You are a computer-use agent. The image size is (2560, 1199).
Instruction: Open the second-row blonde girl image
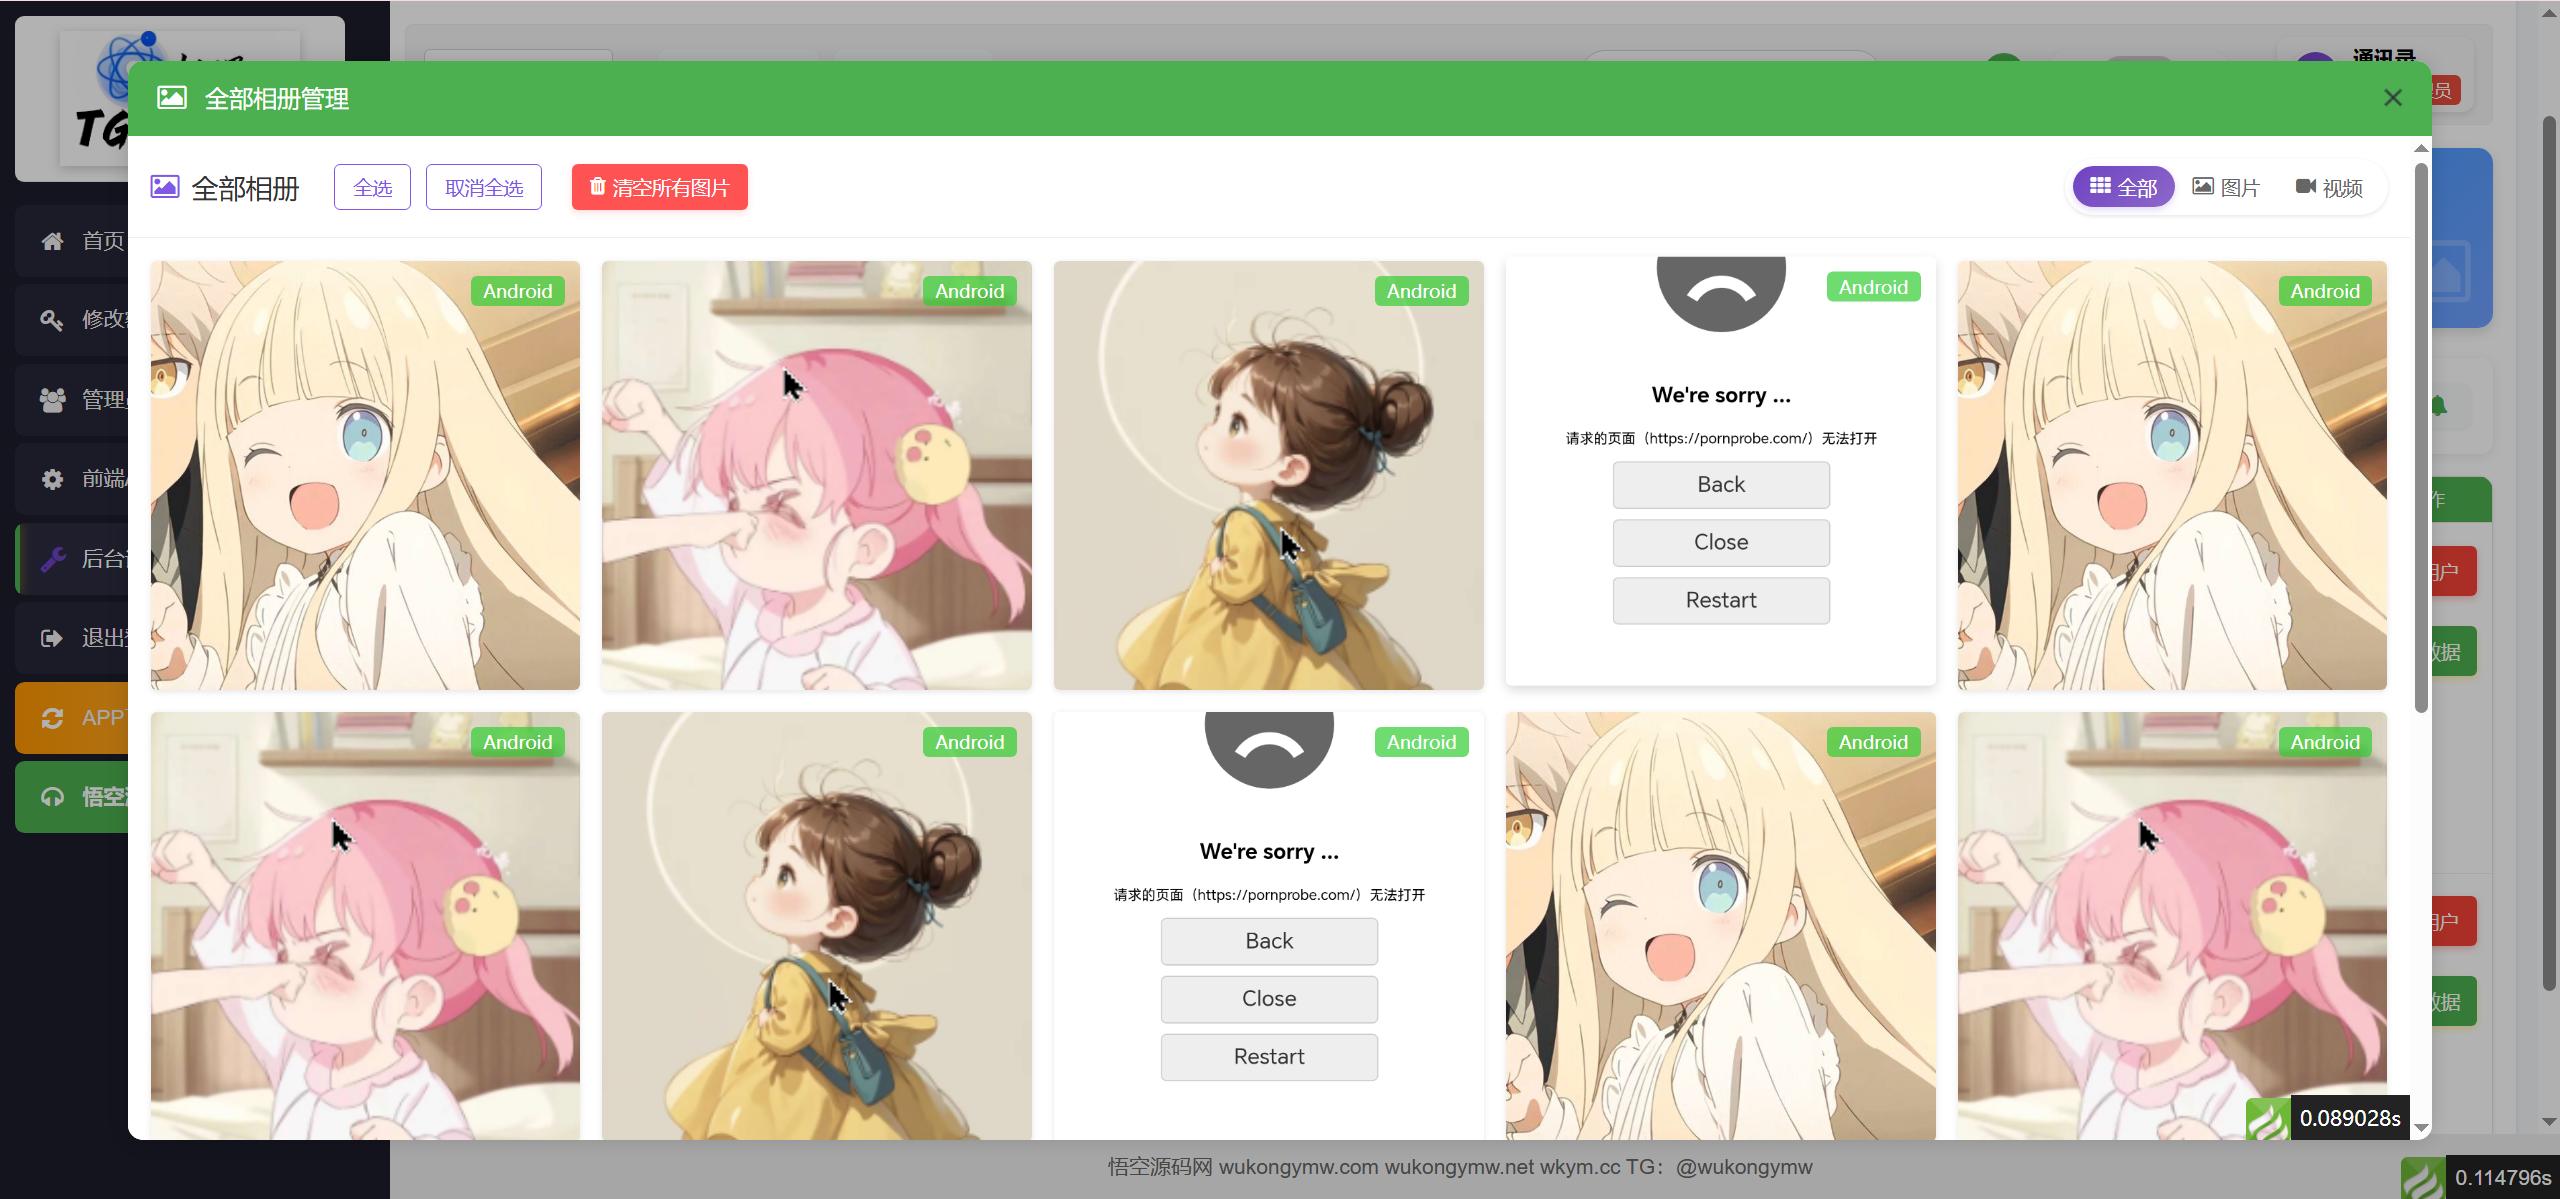point(1721,926)
